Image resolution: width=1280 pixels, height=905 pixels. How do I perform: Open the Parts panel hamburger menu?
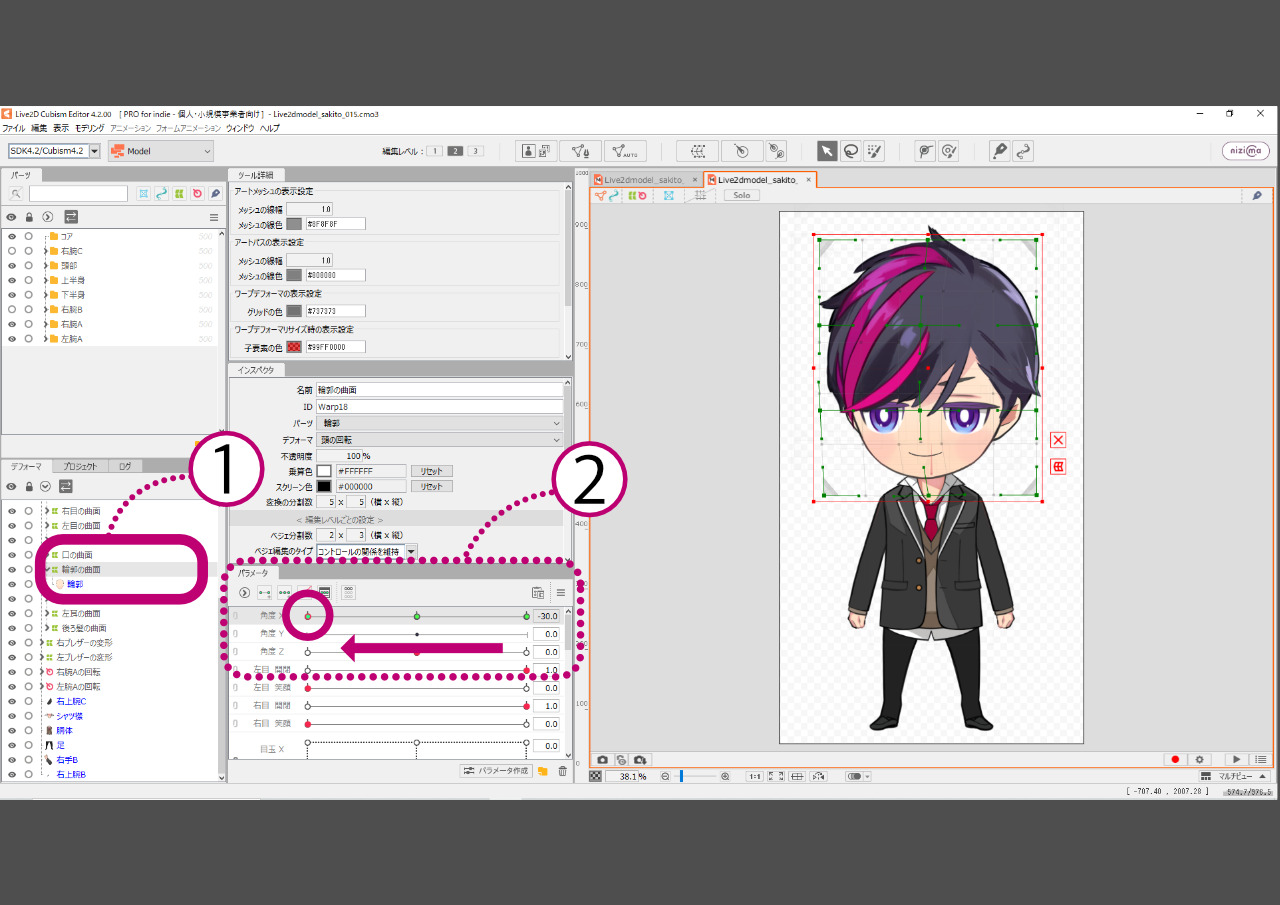[x=213, y=217]
